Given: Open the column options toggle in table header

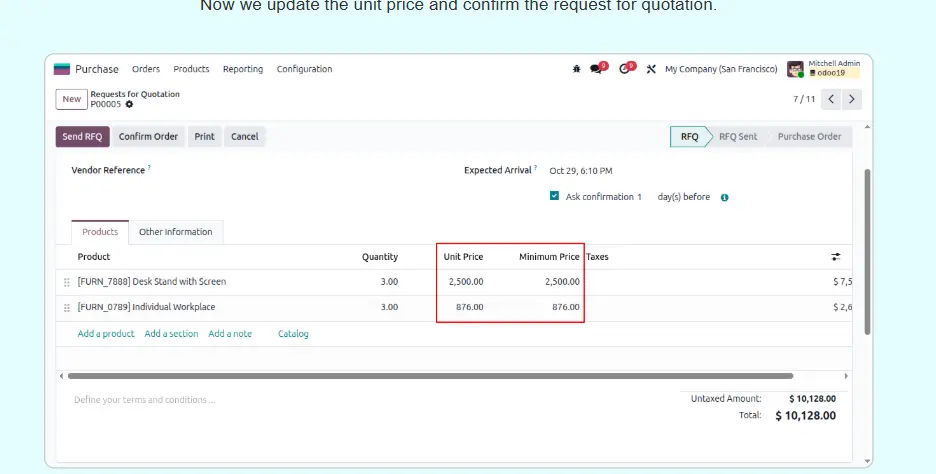Looking at the screenshot, I should tap(836, 257).
